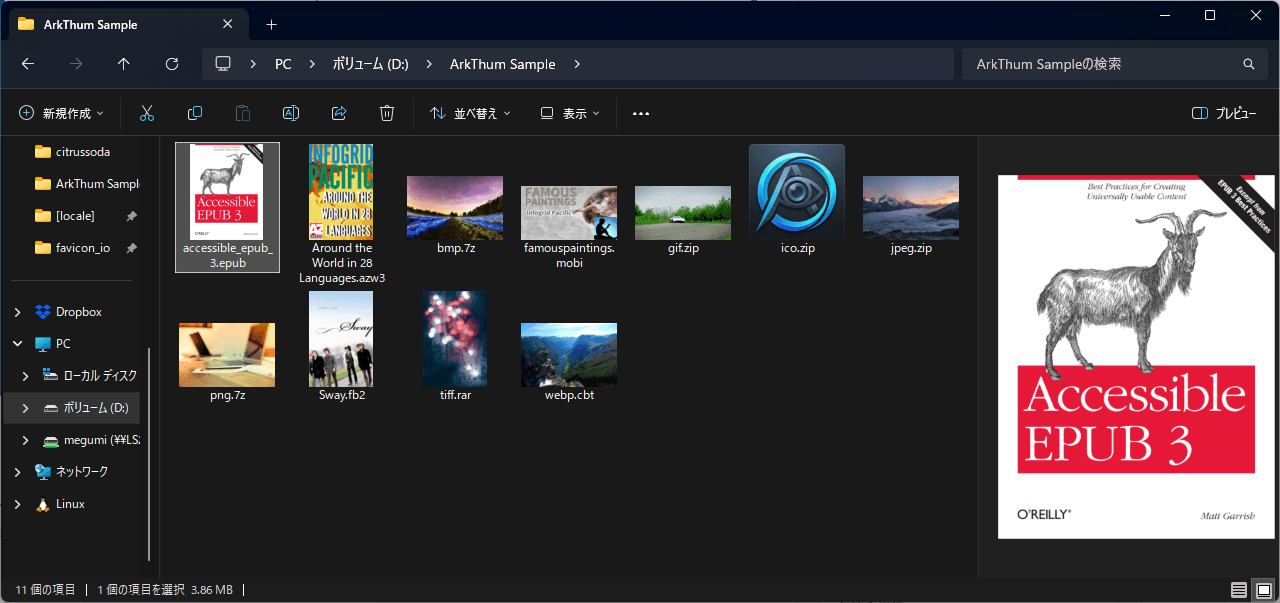Switch to details layout using the status bar icon
Image resolution: width=1280 pixels, height=603 pixels.
[1238, 589]
